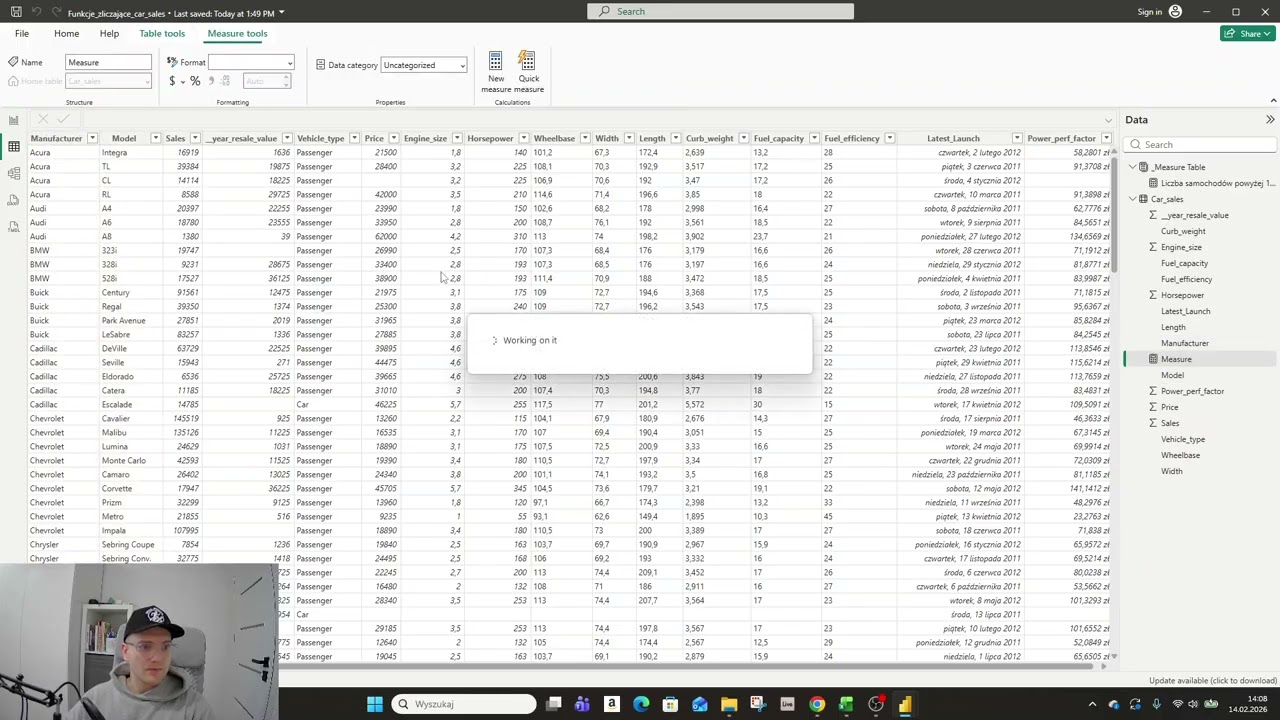
Task: Open the Power_perf_factor column filter dropdown
Action: coord(1106,138)
